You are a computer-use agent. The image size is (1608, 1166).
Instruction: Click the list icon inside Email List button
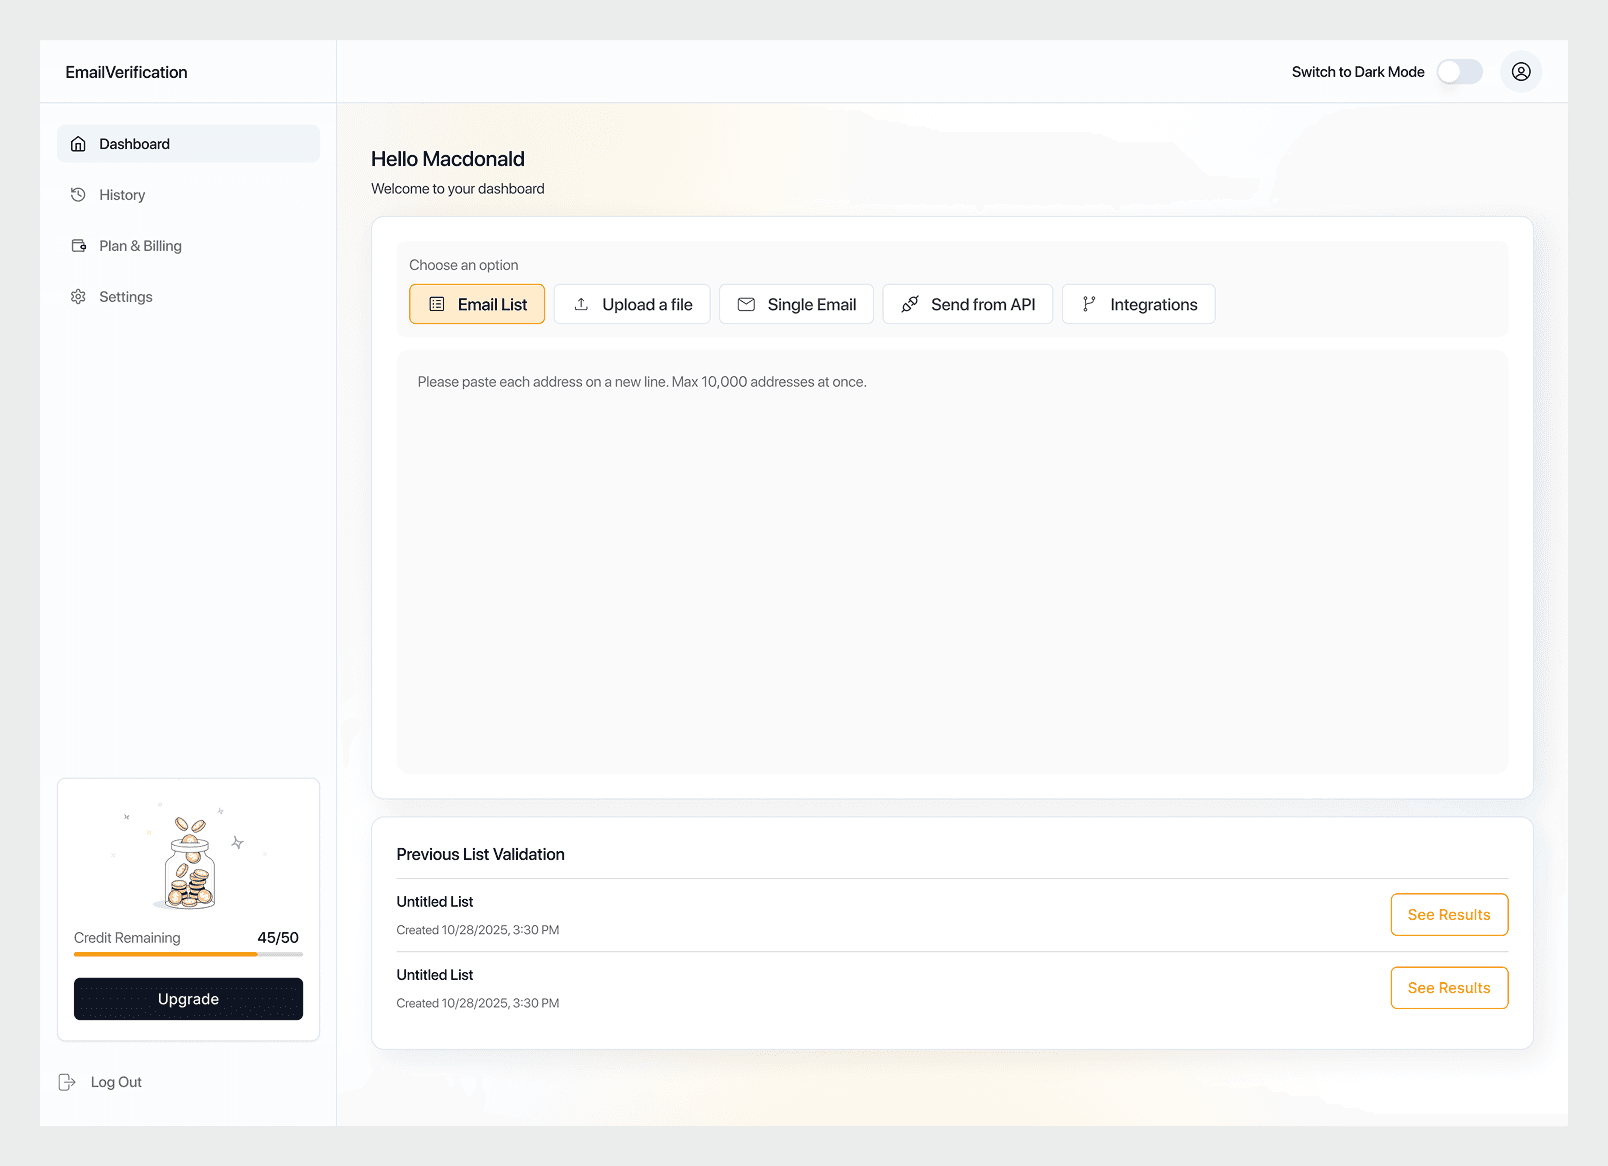(x=437, y=304)
